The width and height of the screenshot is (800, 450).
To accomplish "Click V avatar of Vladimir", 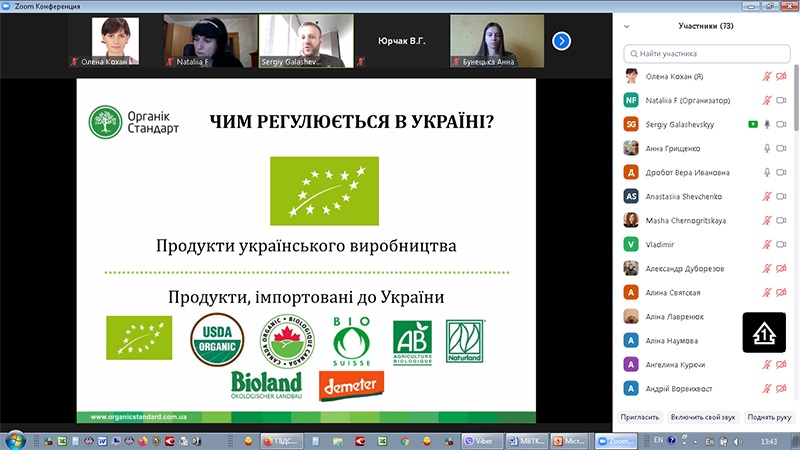I will click(x=631, y=244).
